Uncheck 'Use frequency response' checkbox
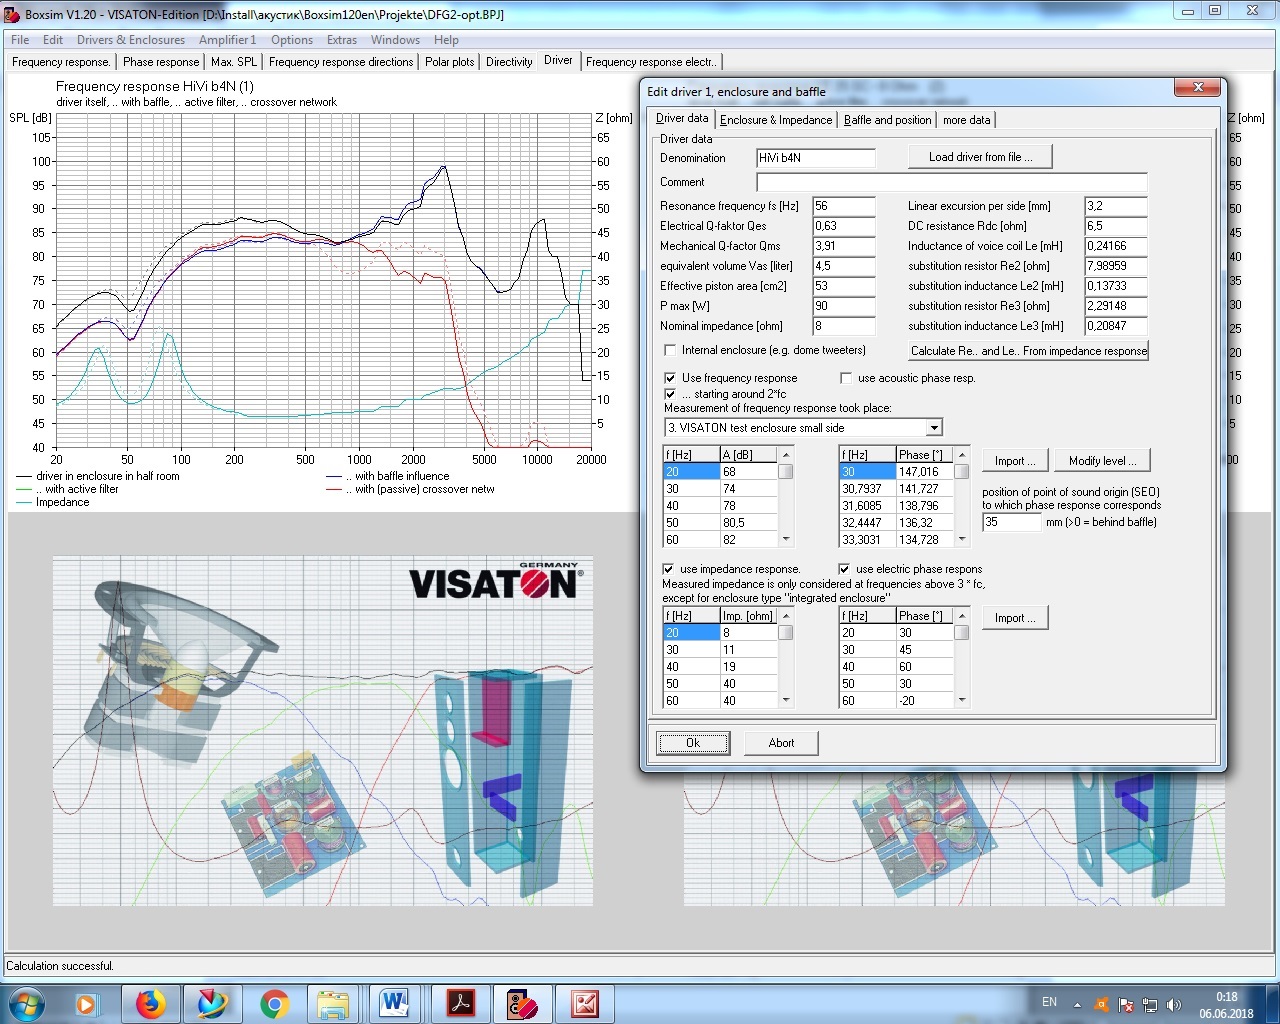Viewport: 1280px width, 1024px height. (670, 378)
